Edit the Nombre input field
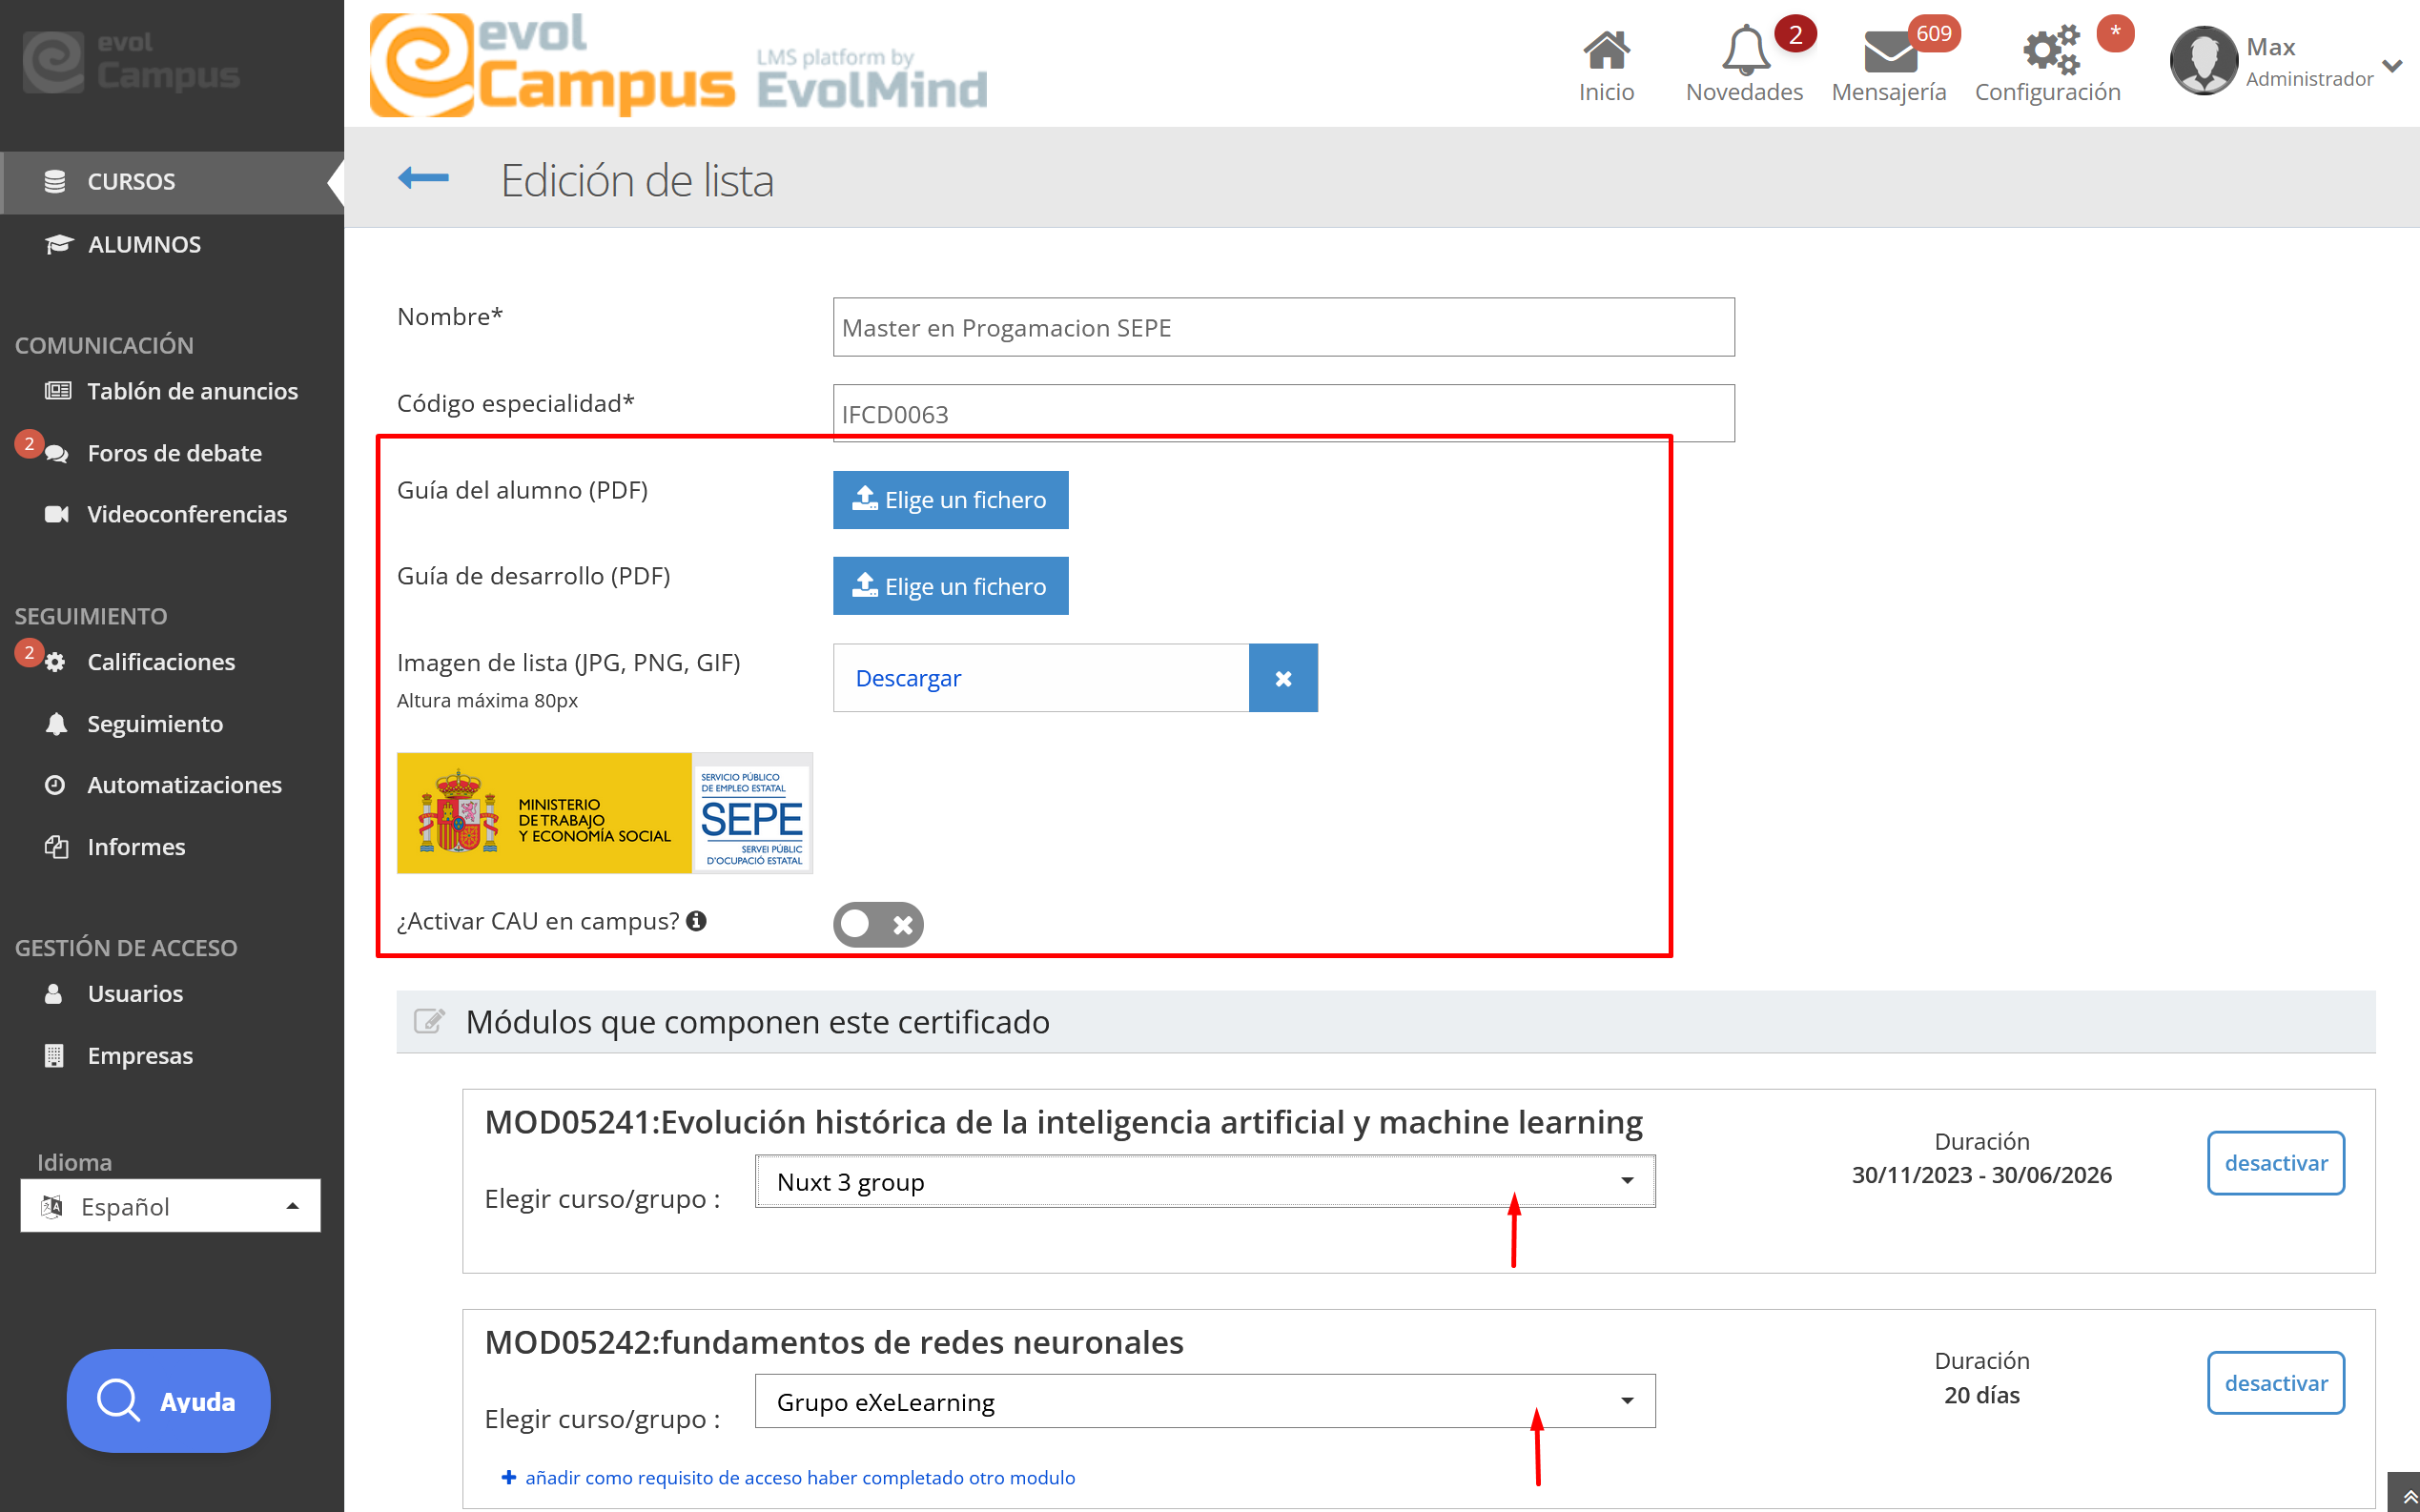The image size is (2420, 1512). (1283, 327)
